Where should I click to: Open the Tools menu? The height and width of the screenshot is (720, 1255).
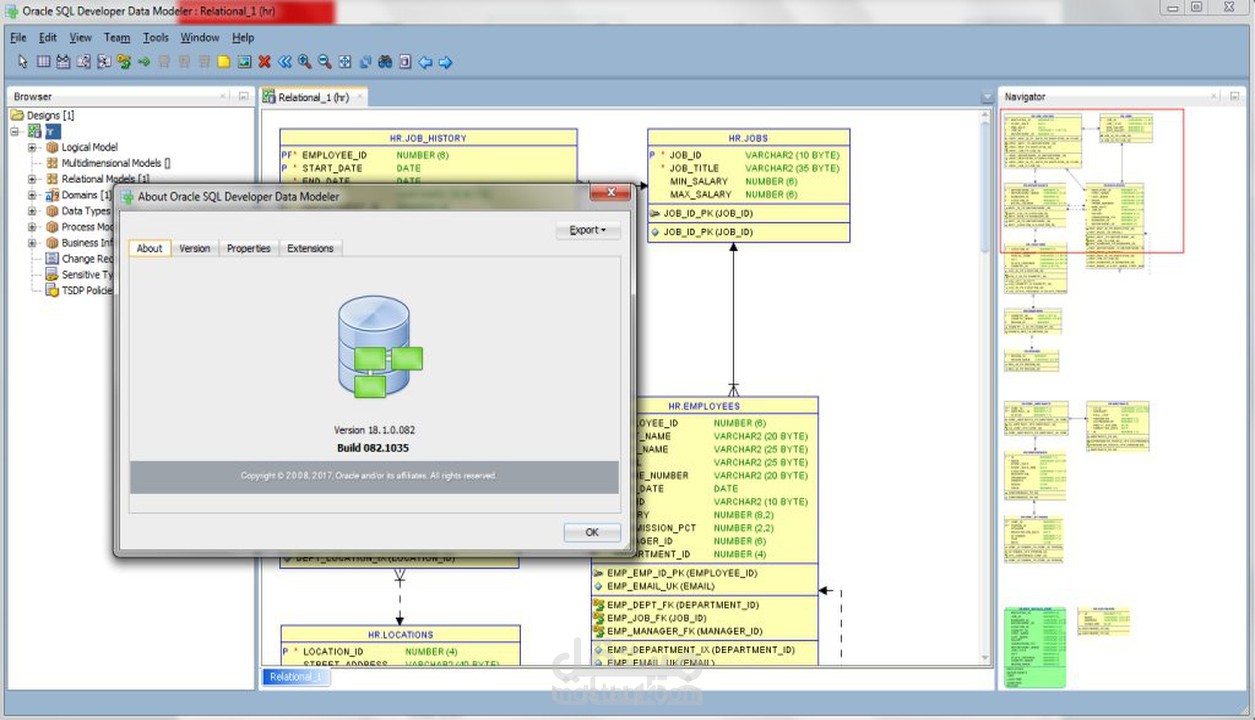pyautogui.click(x=155, y=37)
